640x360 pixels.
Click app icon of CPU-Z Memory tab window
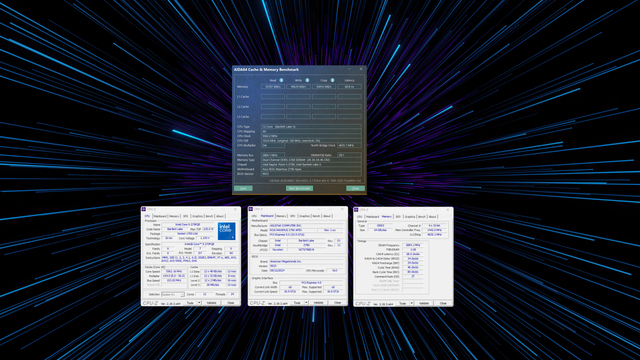[x=356, y=210]
